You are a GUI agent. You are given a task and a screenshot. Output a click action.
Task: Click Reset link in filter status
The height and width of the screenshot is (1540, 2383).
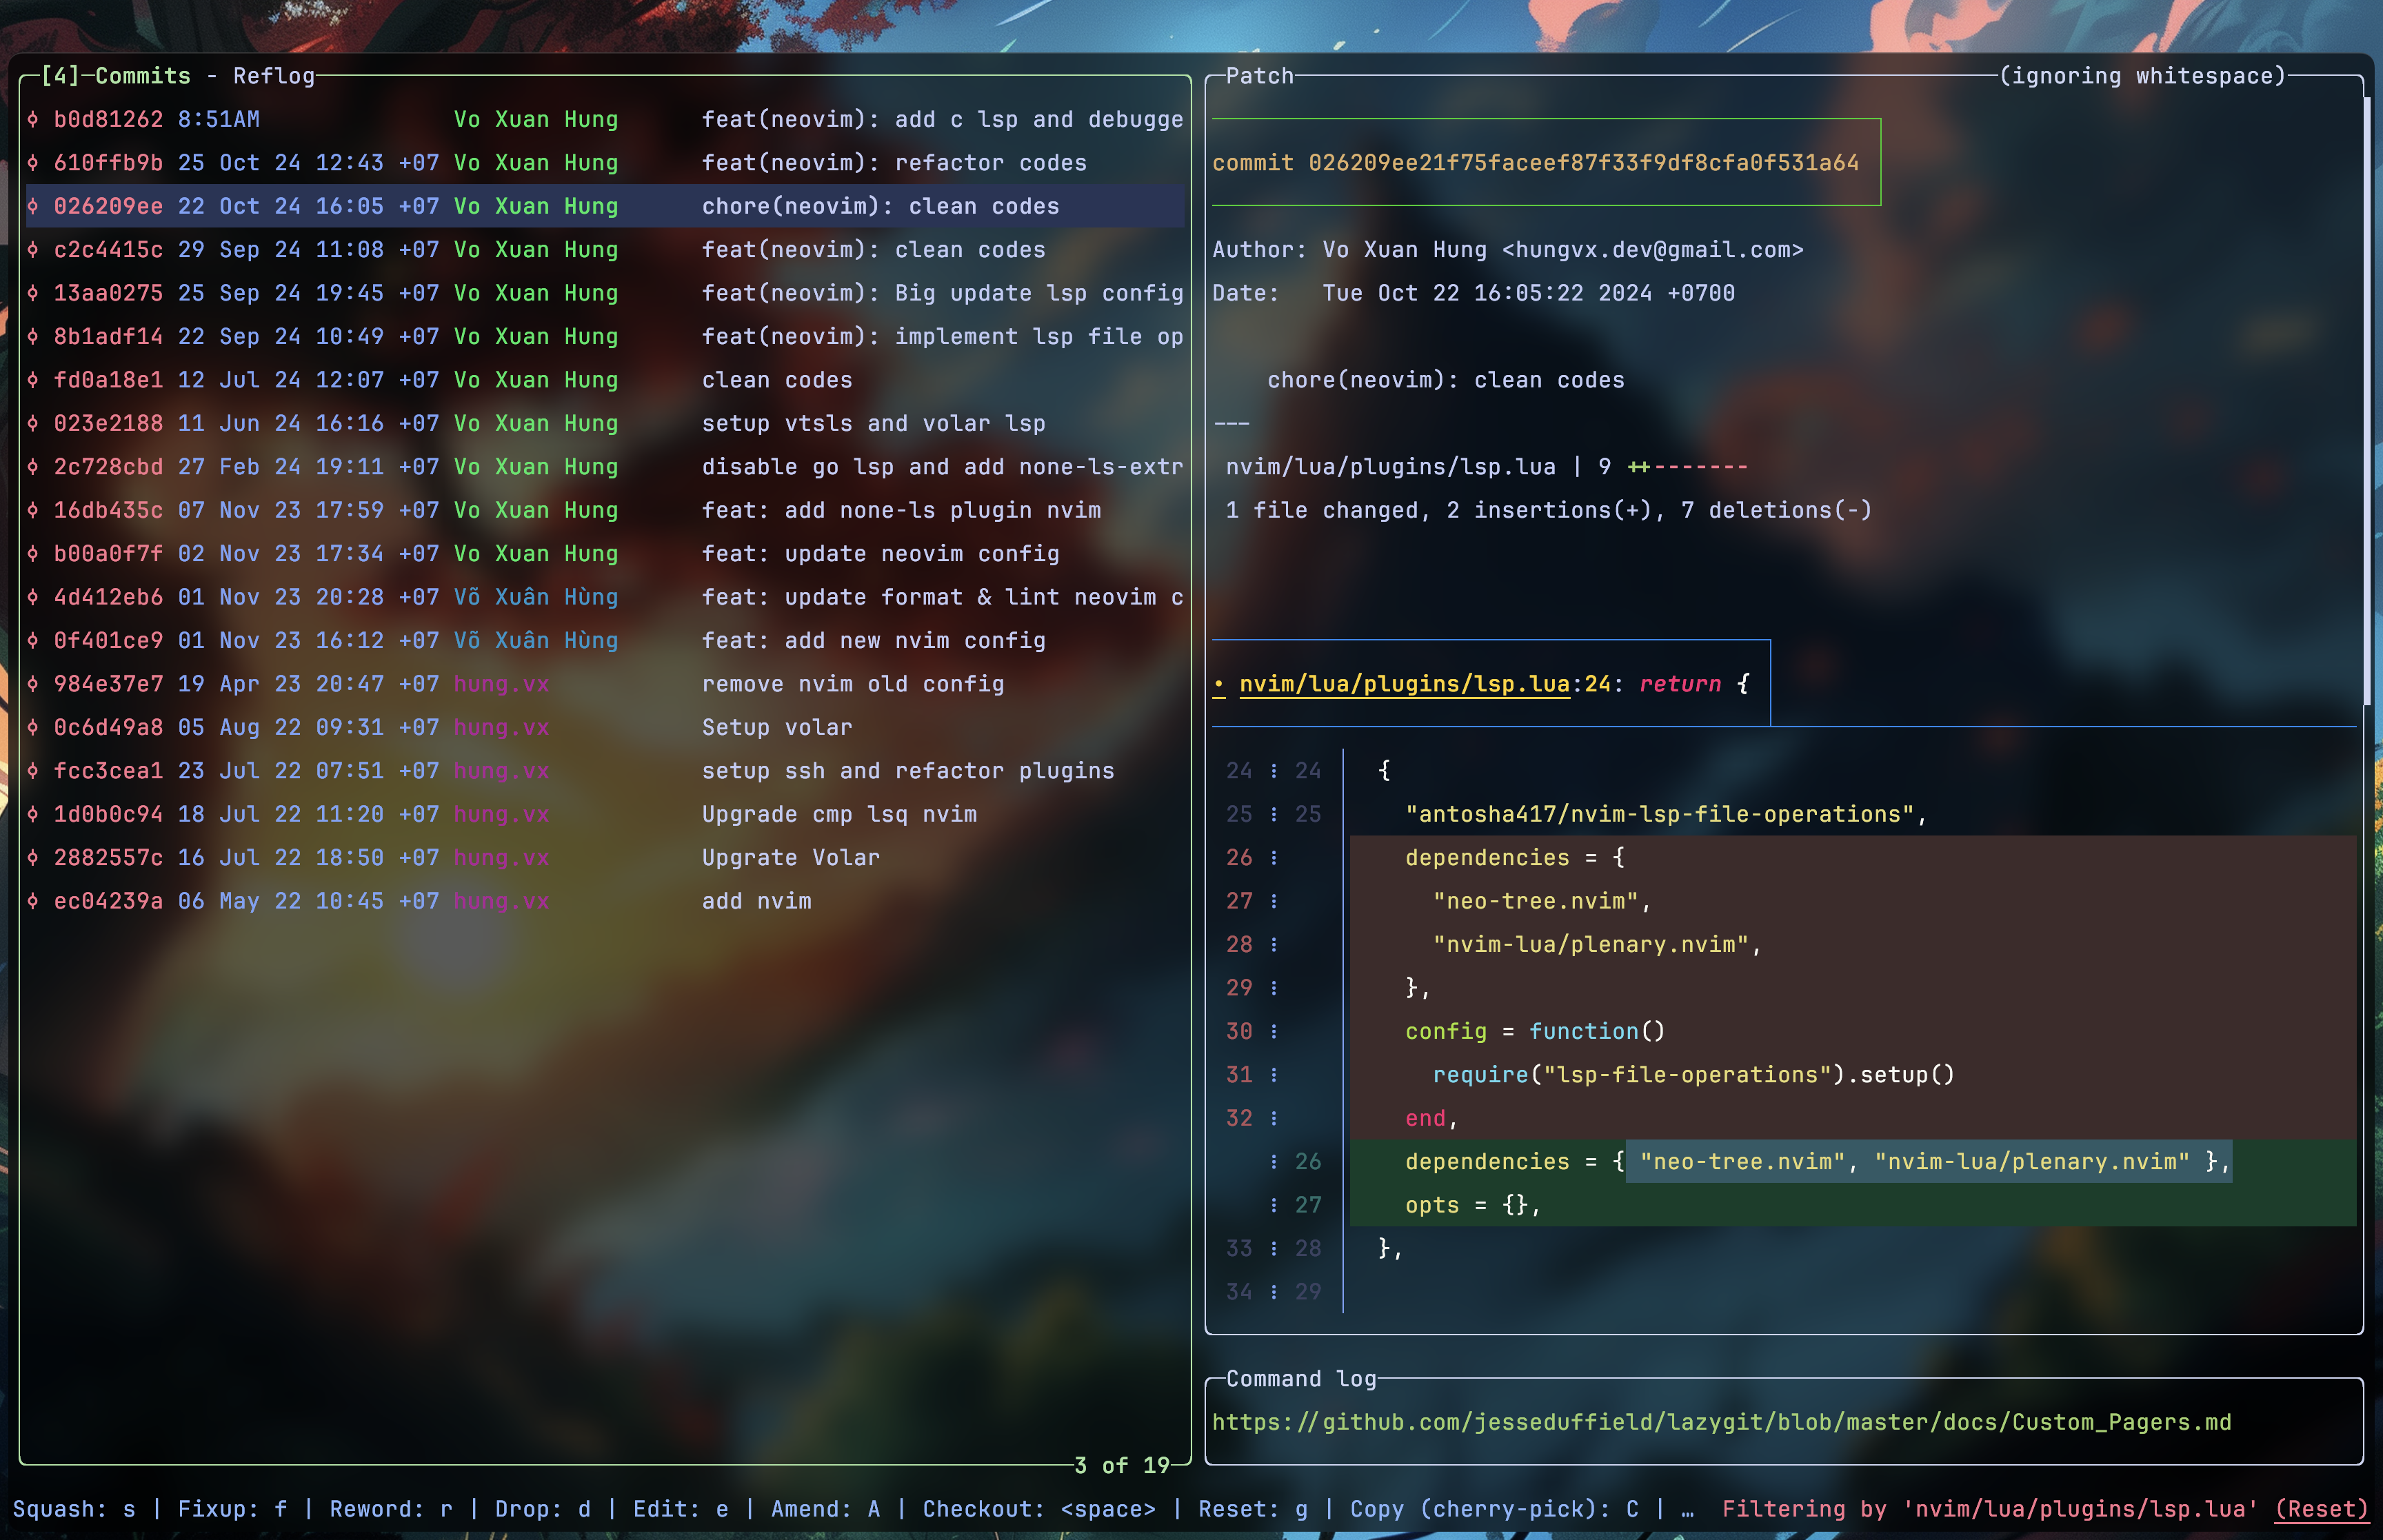click(2321, 1509)
